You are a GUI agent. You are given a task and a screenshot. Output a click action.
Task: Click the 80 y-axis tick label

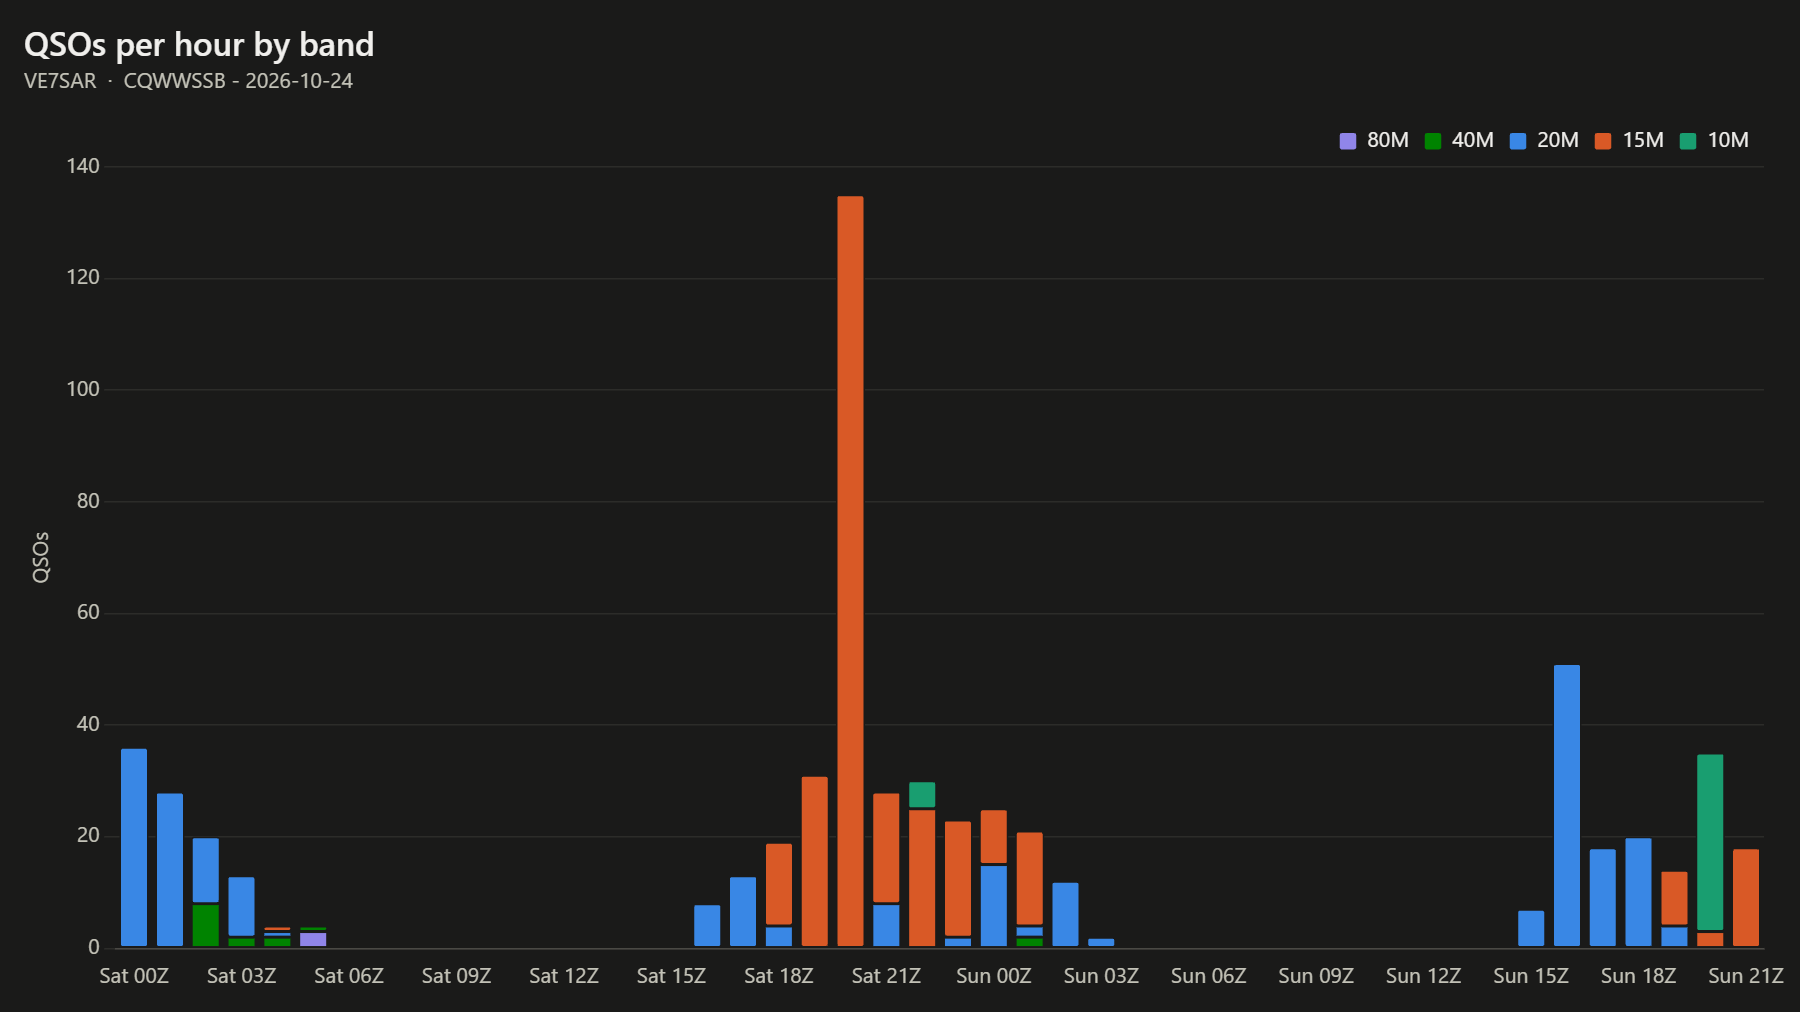pyautogui.click(x=88, y=501)
